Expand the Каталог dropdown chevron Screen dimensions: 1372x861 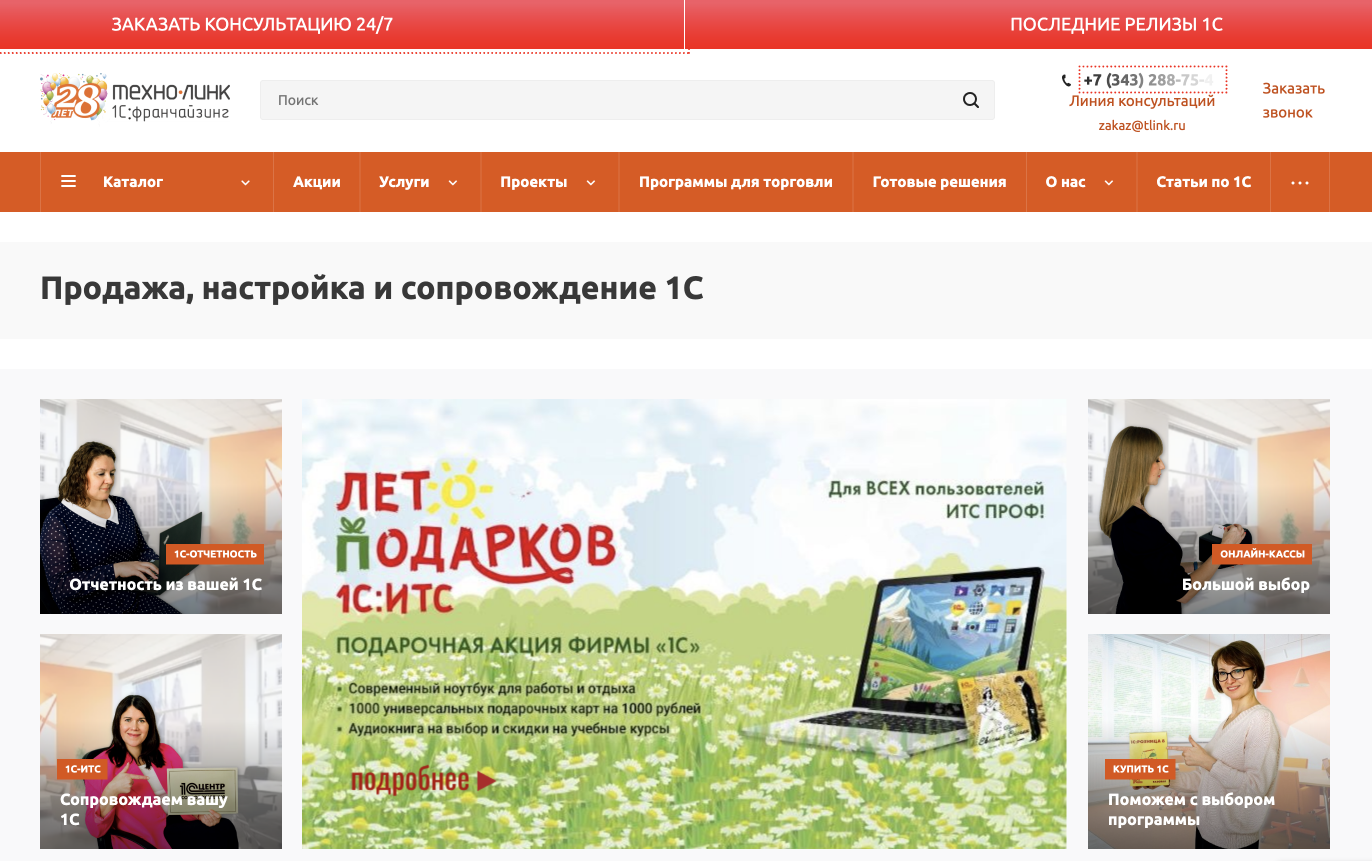click(246, 183)
